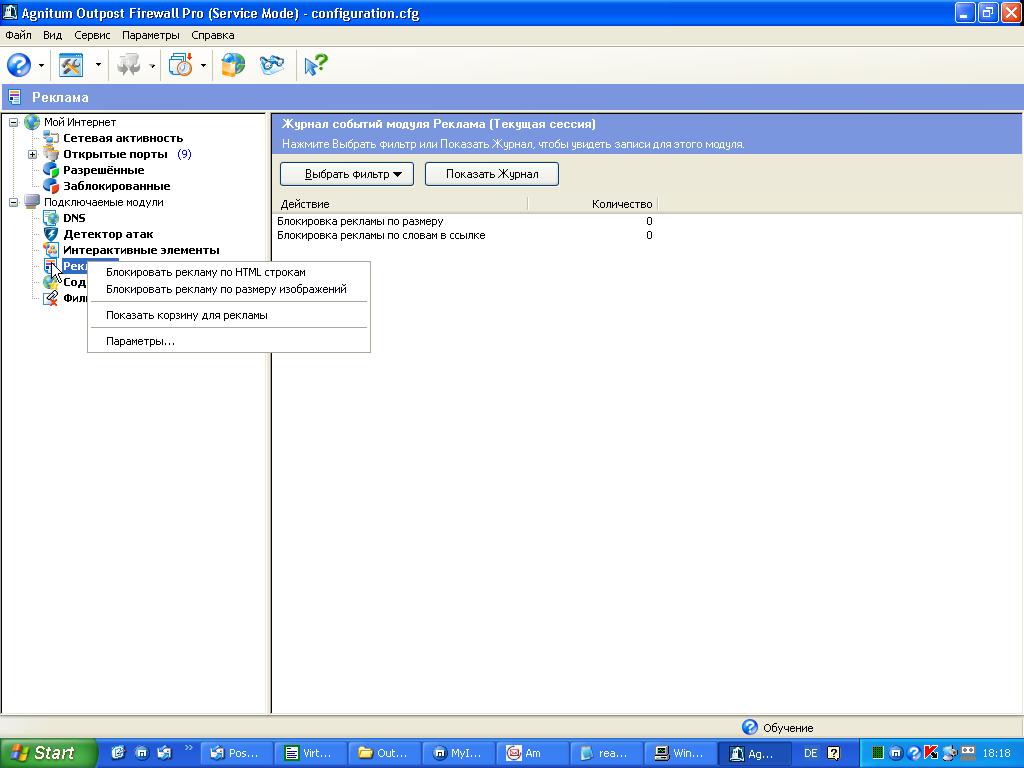Switch to the Virt... taskbar button
Viewport: 1024px width, 768px height.
click(x=311, y=753)
